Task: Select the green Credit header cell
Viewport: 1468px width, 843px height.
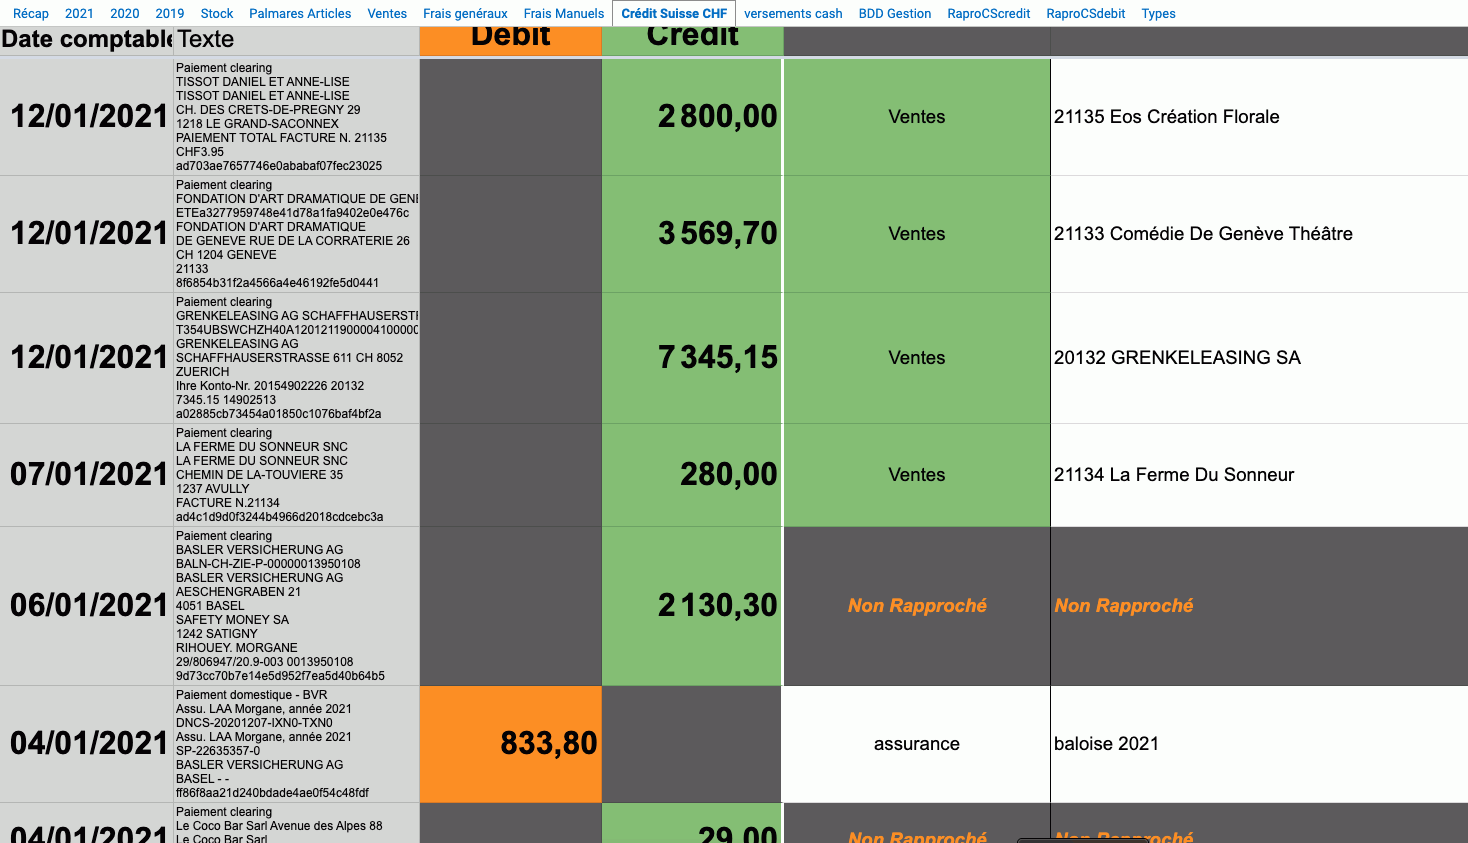Action: (x=692, y=40)
